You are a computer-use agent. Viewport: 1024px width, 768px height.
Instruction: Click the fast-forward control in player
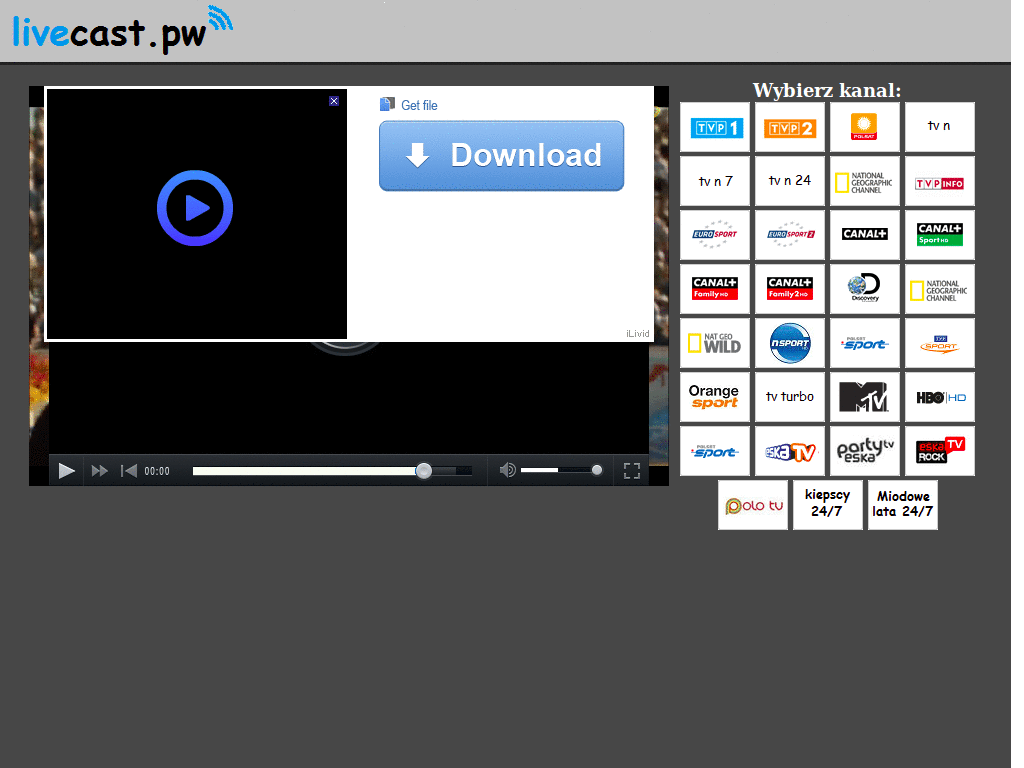tap(100, 471)
